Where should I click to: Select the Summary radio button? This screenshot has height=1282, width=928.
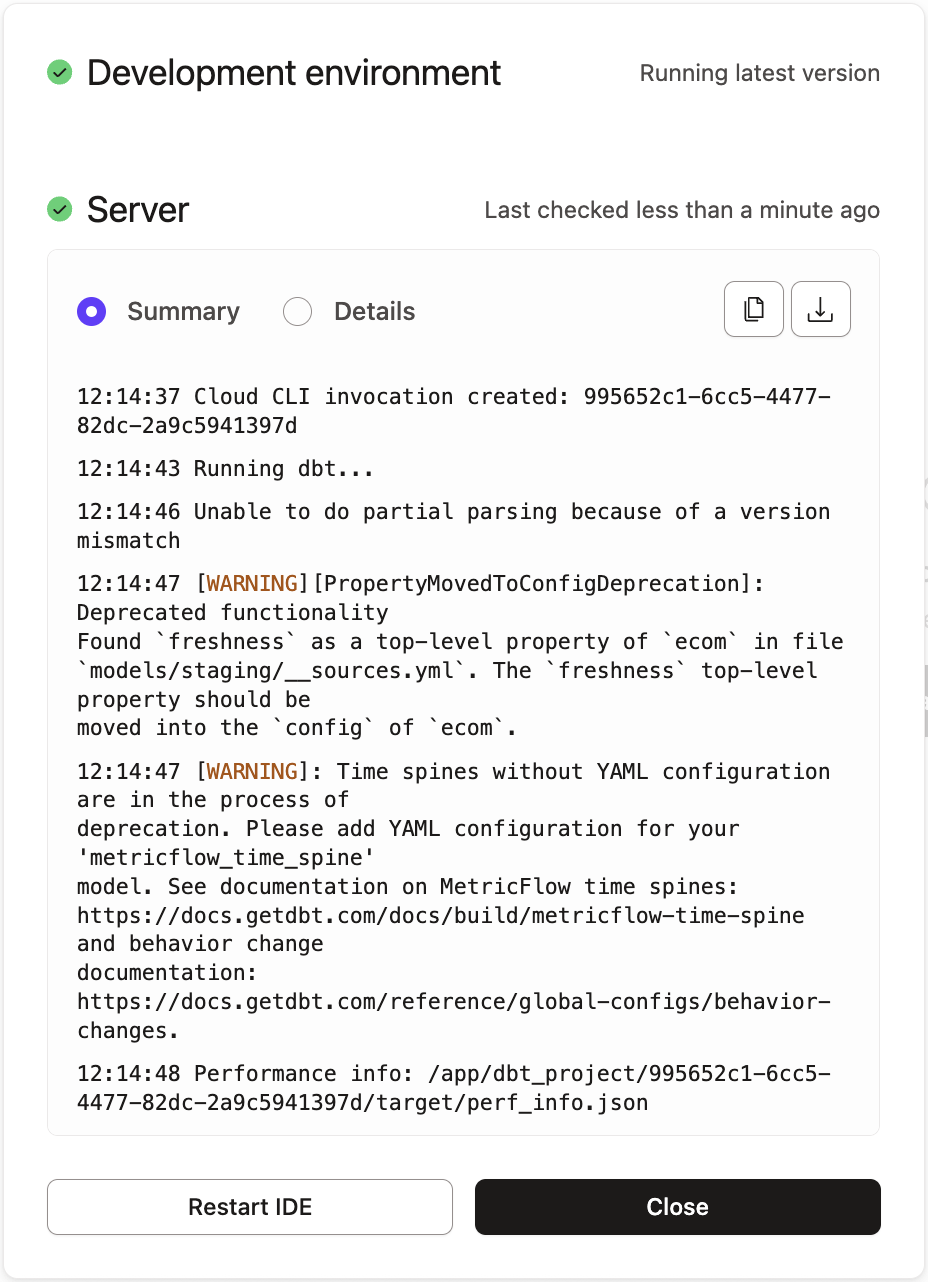[91, 311]
